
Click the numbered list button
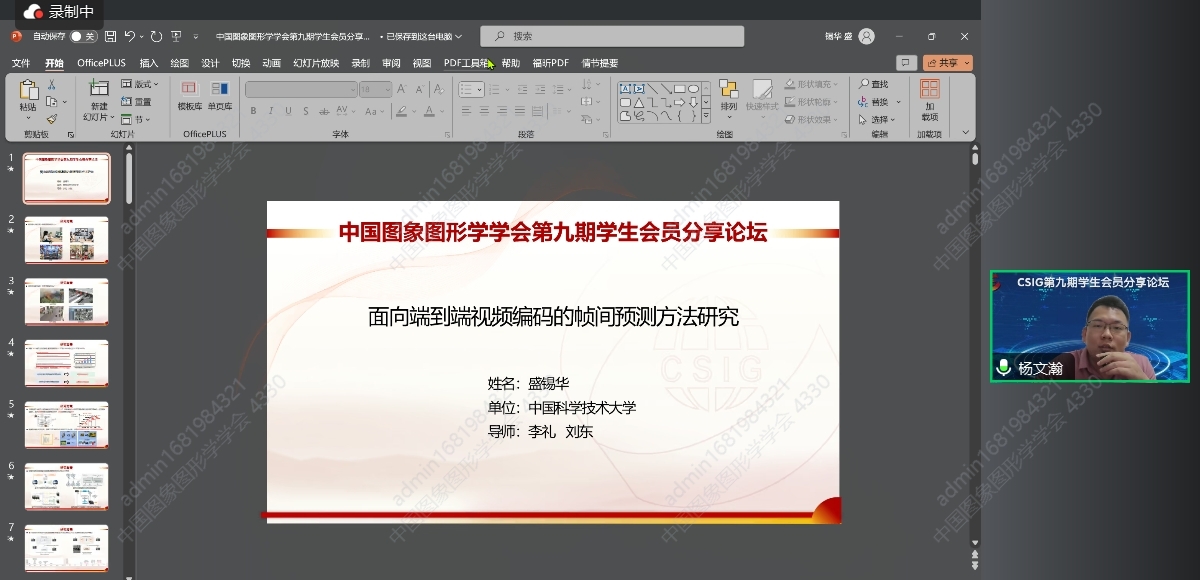(x=494, y=89)
